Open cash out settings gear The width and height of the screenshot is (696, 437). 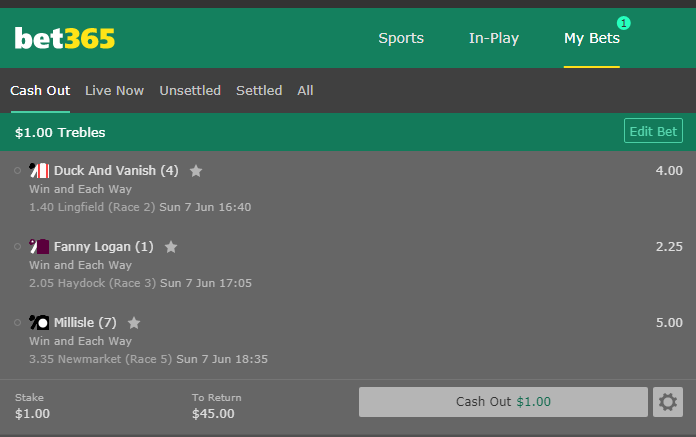668,402
